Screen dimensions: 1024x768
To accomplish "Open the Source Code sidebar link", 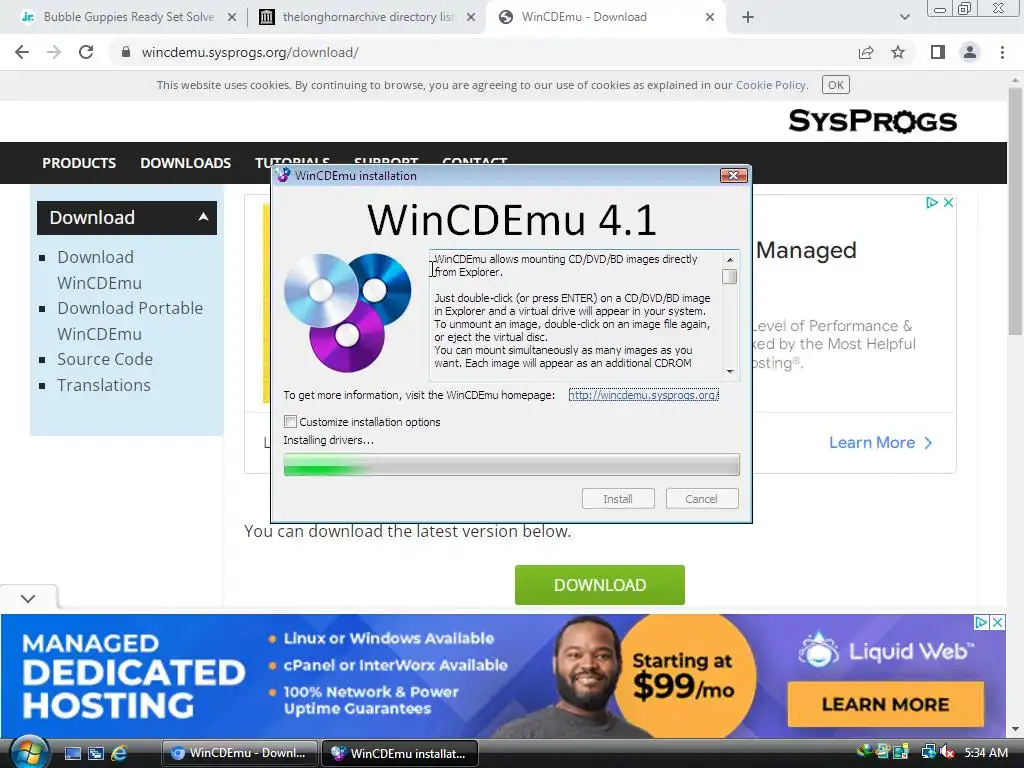I will (x=104, y=359).
